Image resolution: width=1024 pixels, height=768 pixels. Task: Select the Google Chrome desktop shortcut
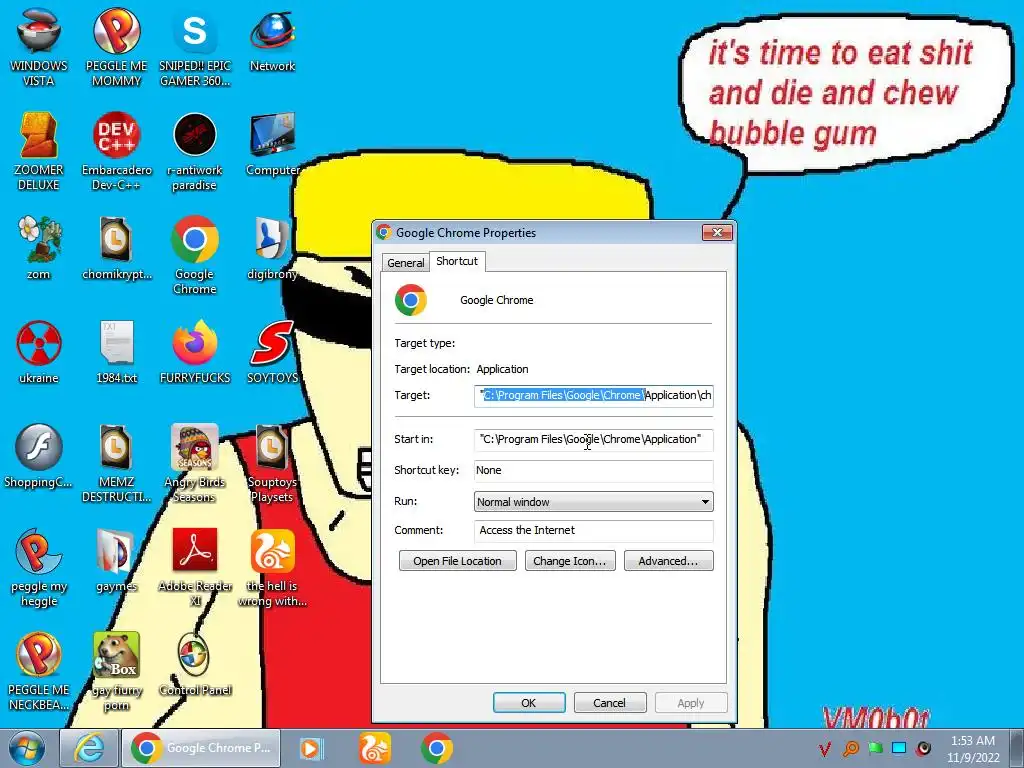(x=195, y=255)
